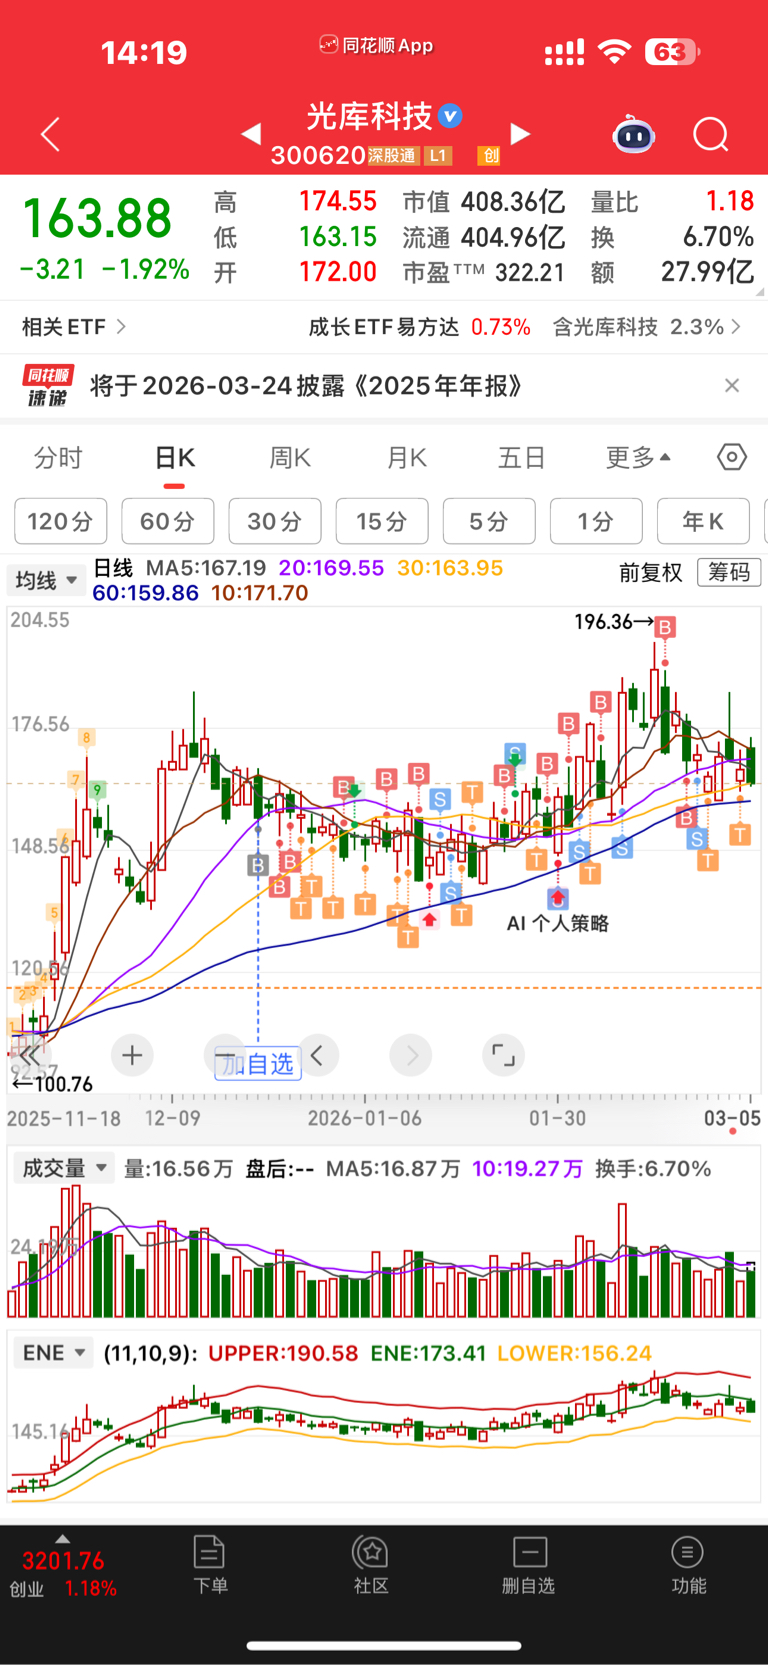Tap the 市盈TTM 322.21 value

coord(484,272)
